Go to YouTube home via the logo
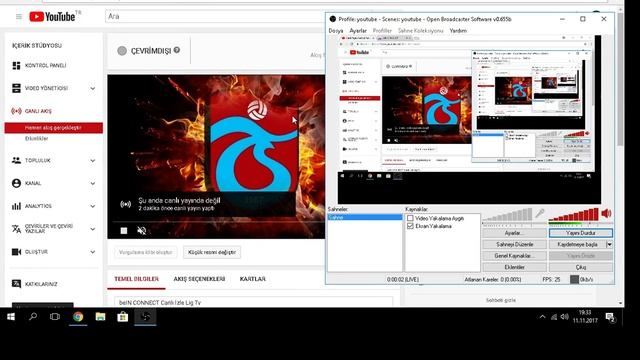Screen dimensions: 640x360 (52, 16)
